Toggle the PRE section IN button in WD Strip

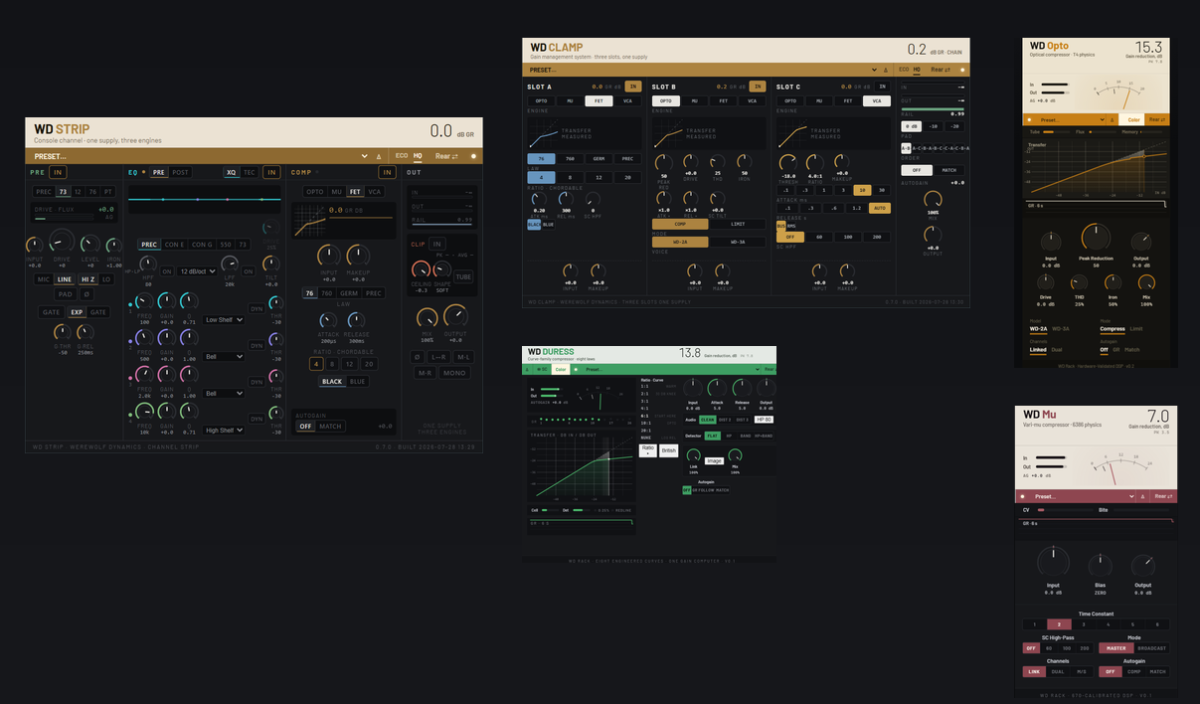[58, 172]
